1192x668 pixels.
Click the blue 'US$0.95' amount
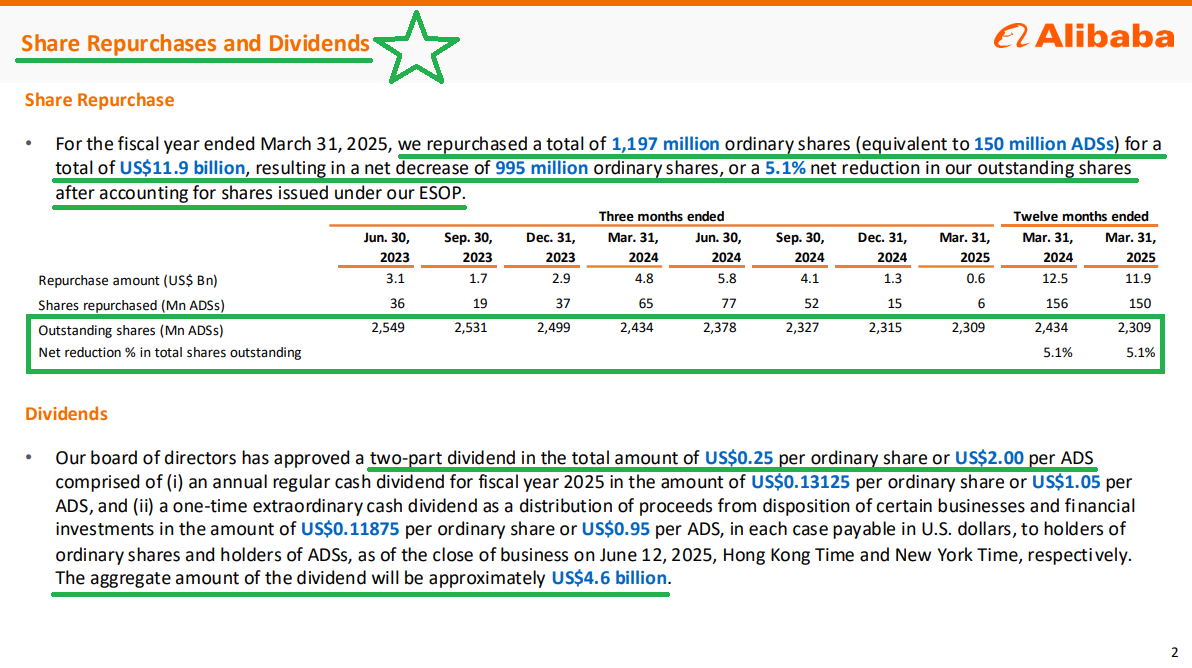(616, 529)
